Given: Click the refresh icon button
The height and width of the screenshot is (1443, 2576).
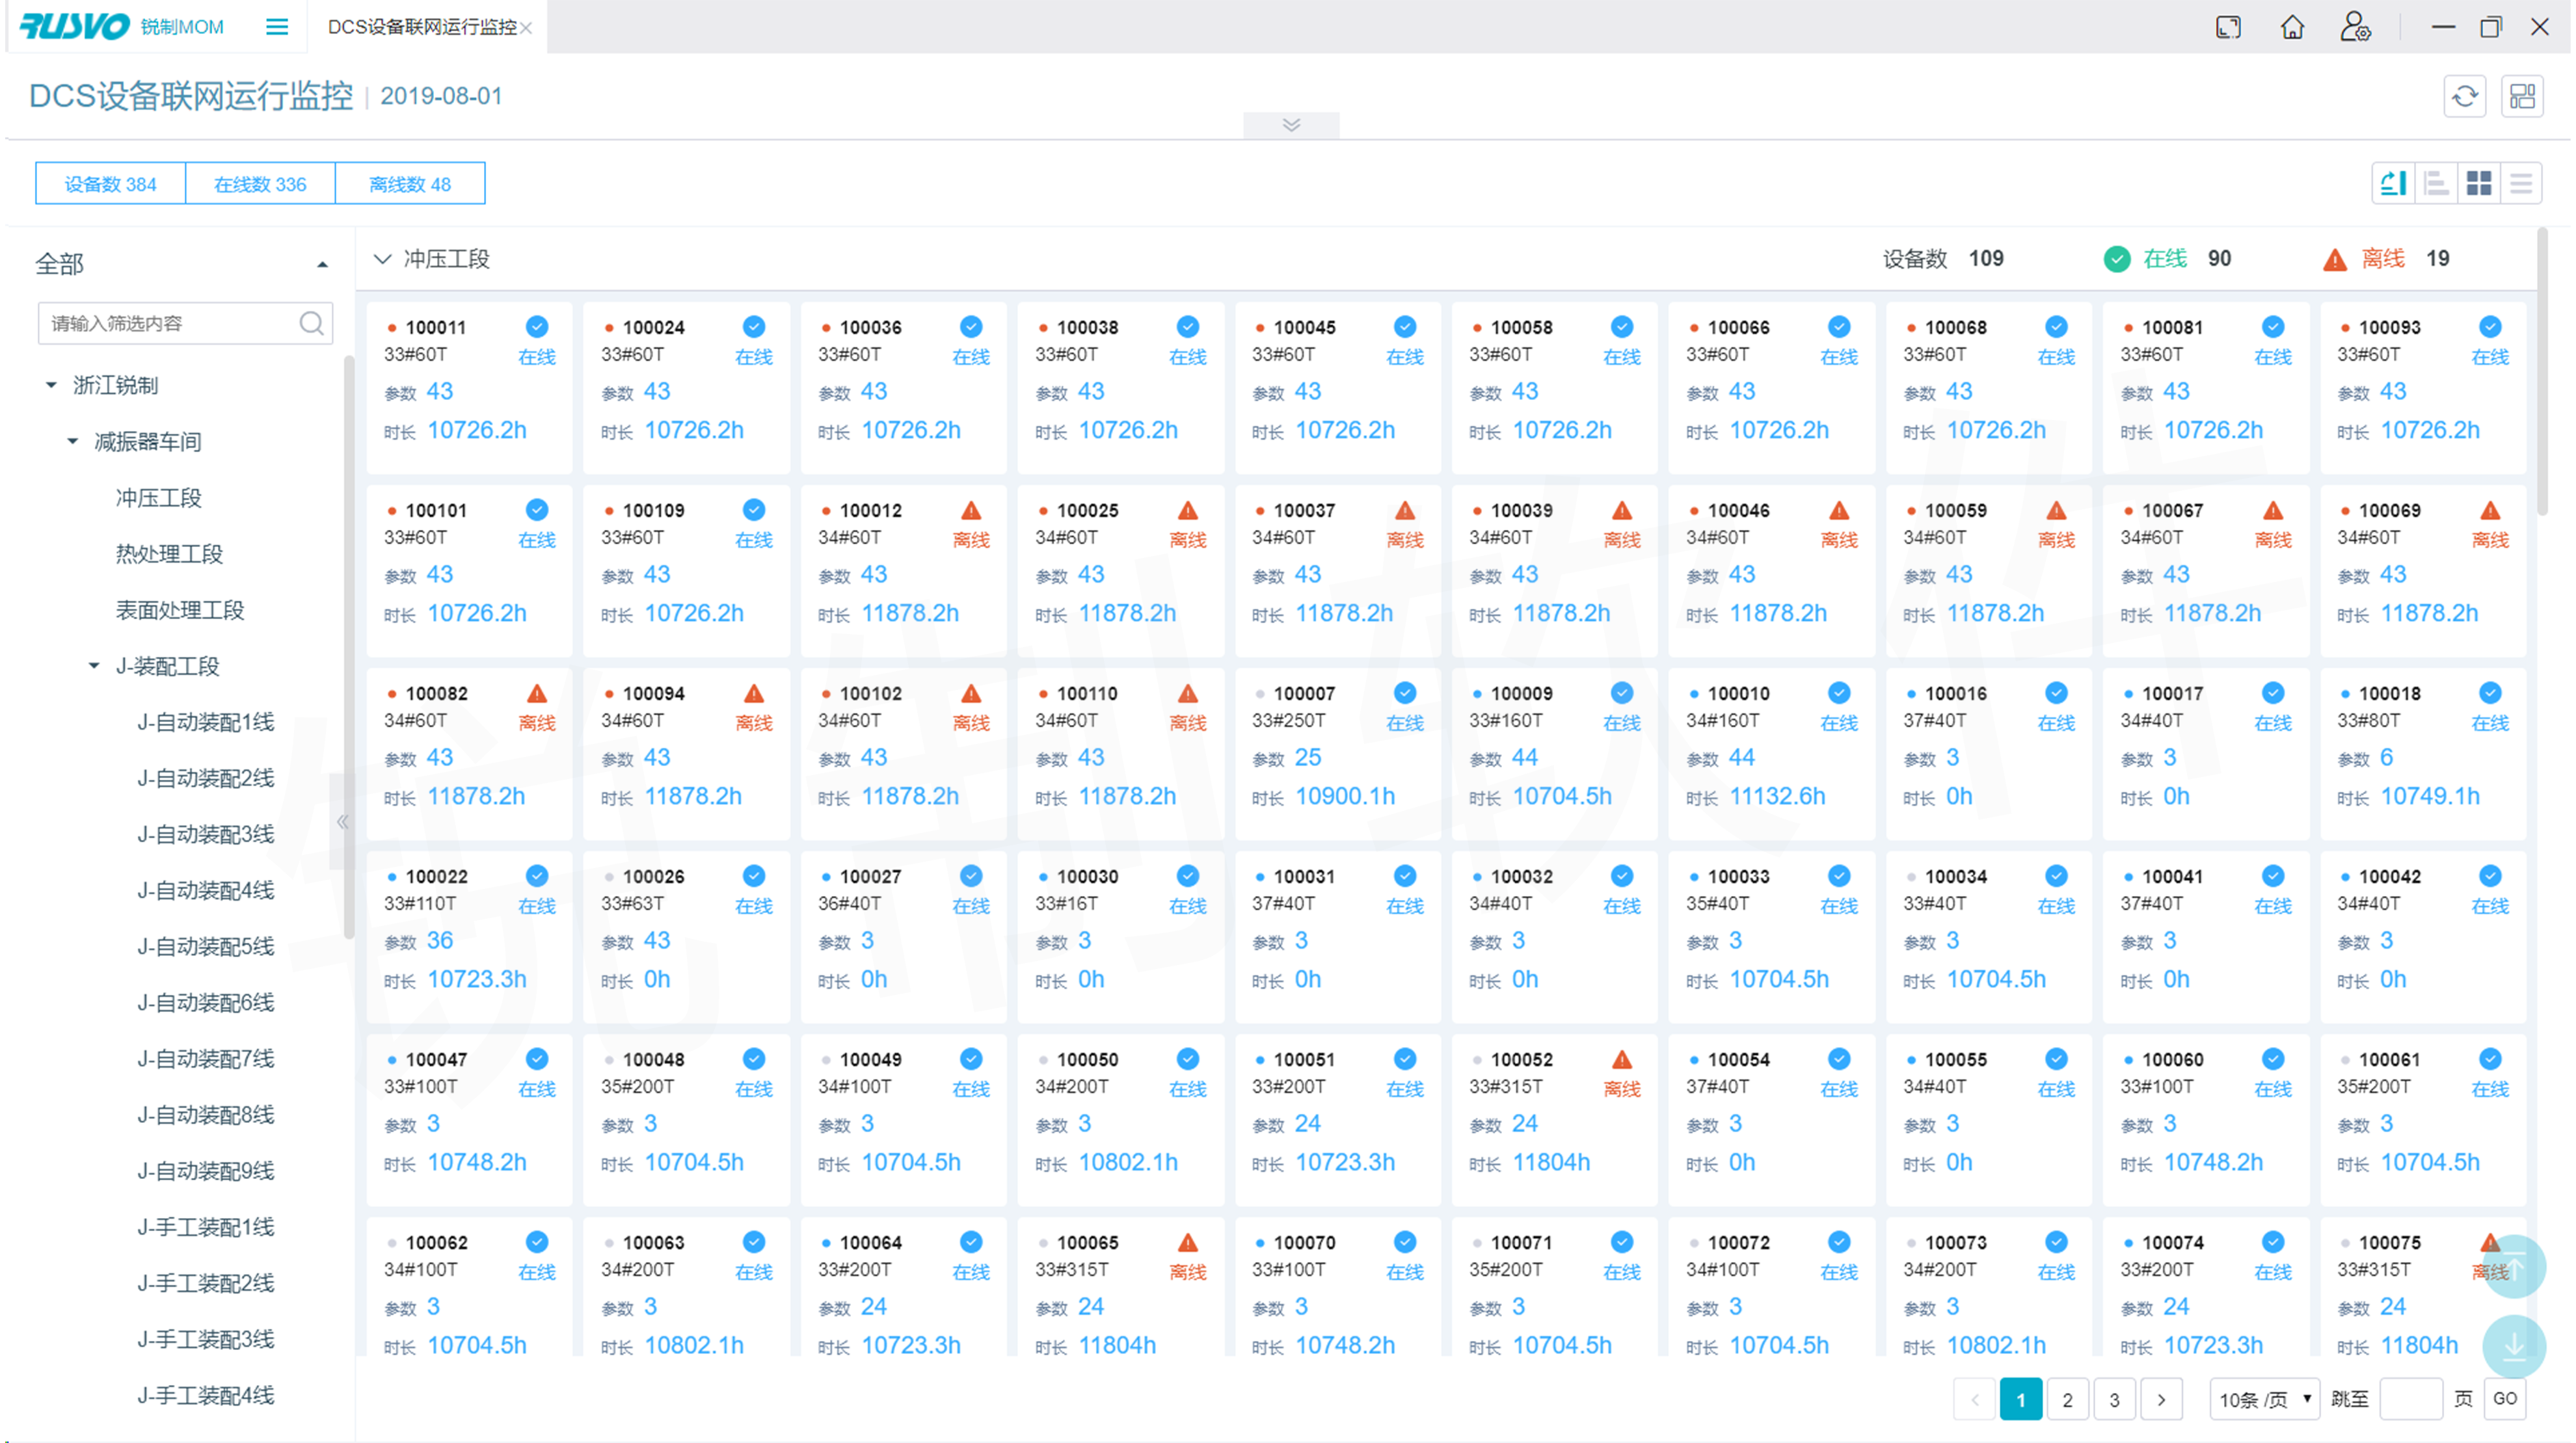Looking at the screenshot, I should pos(2464,96).
